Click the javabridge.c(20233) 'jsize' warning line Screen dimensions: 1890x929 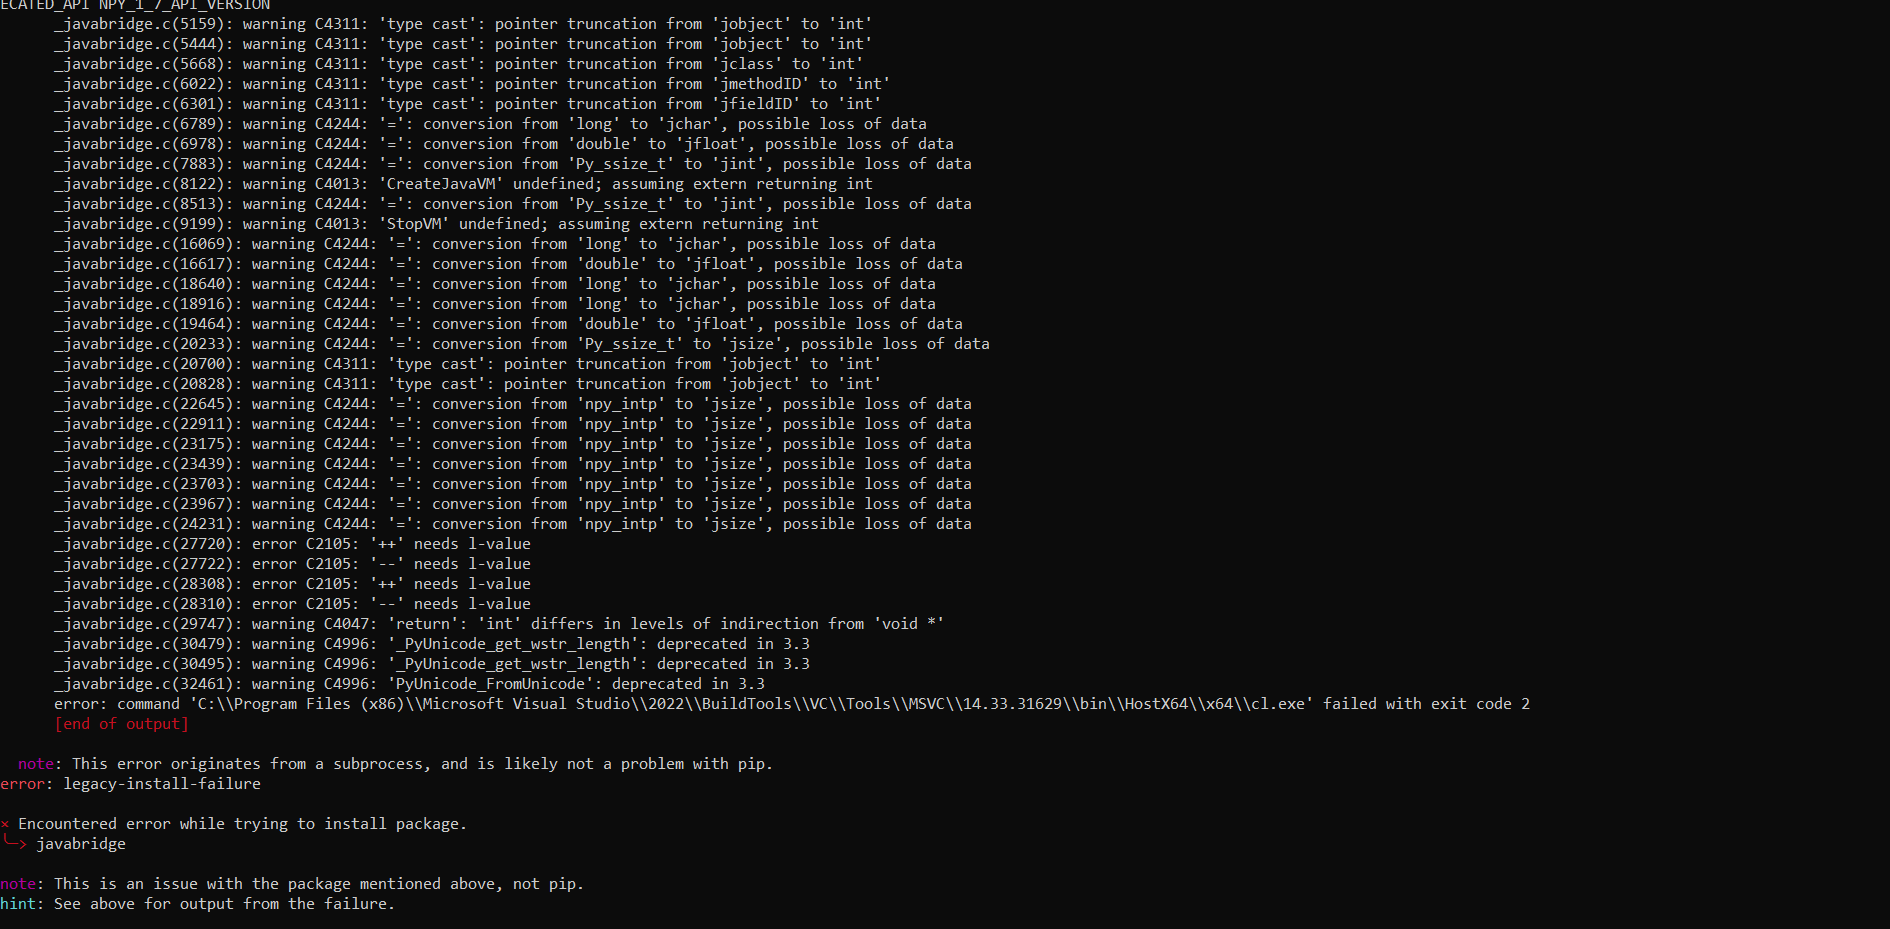522,344
